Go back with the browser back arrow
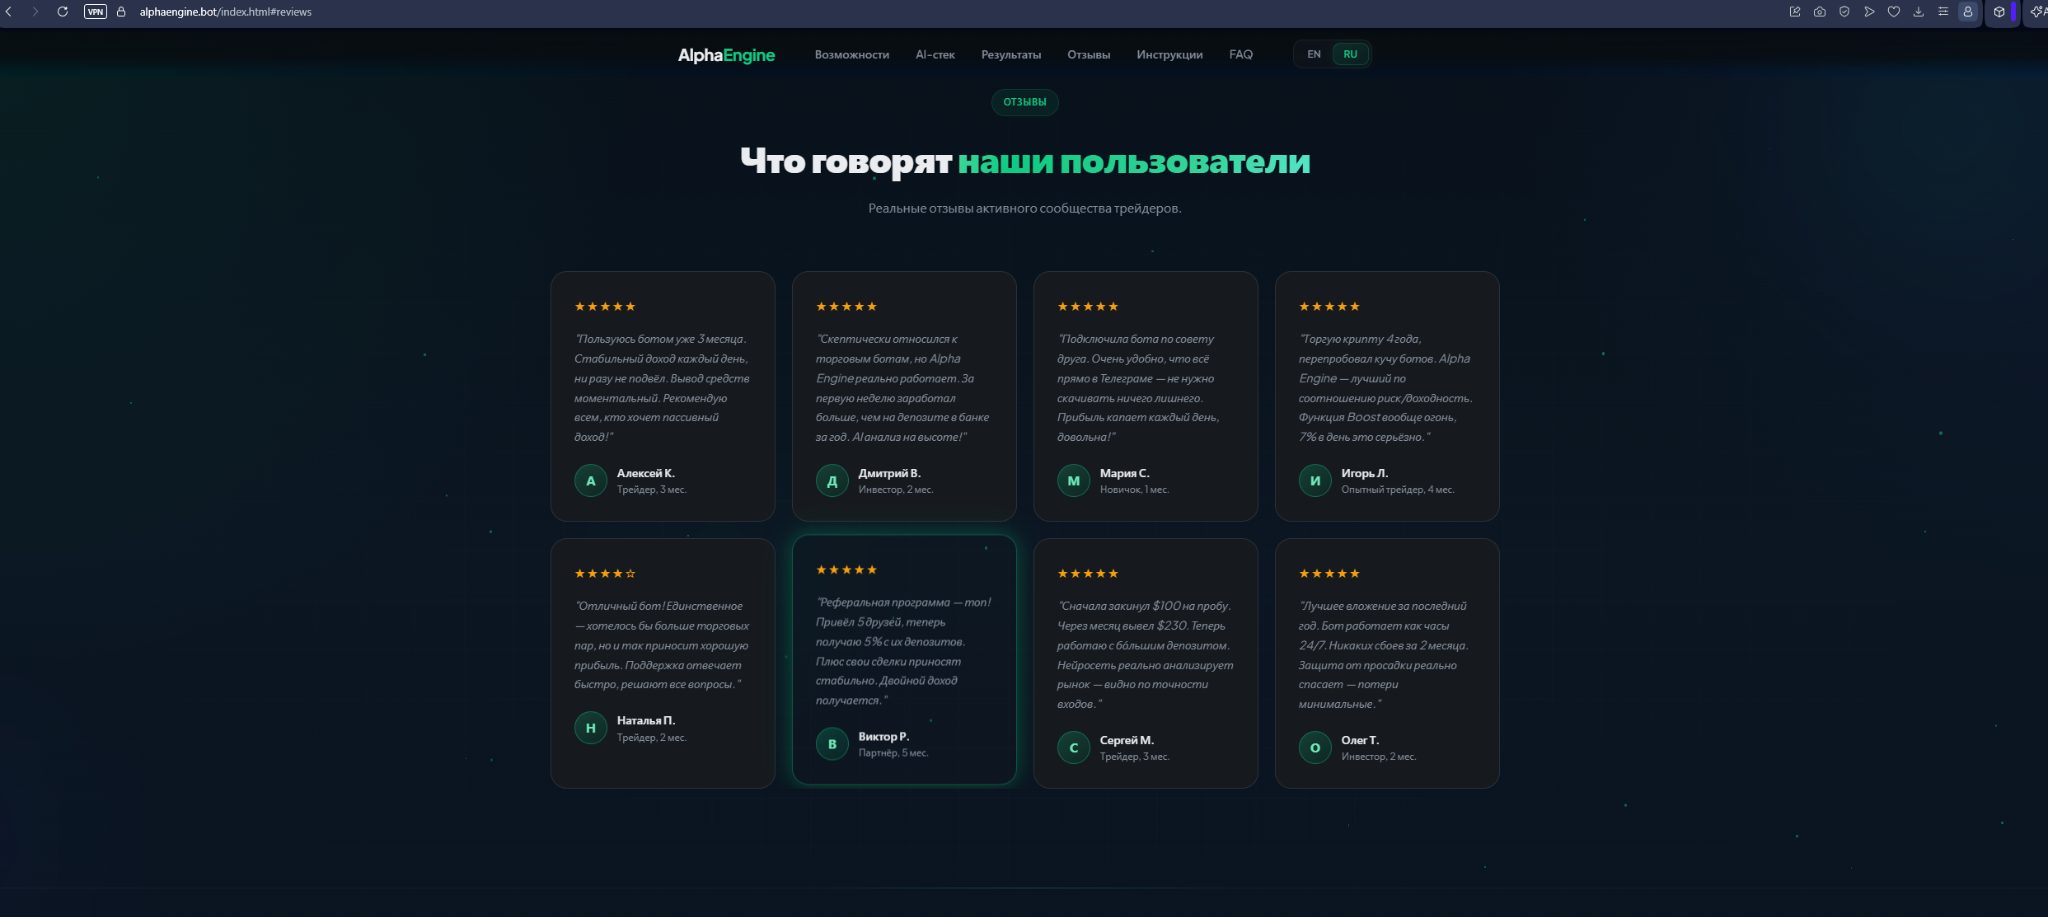 point(9,12)
